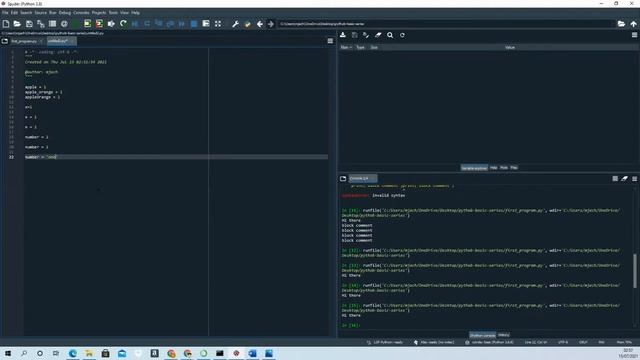Viewport: 640px width, 360px height.
Task: Create a new file from the toolbar
Action: pos(6,24)
